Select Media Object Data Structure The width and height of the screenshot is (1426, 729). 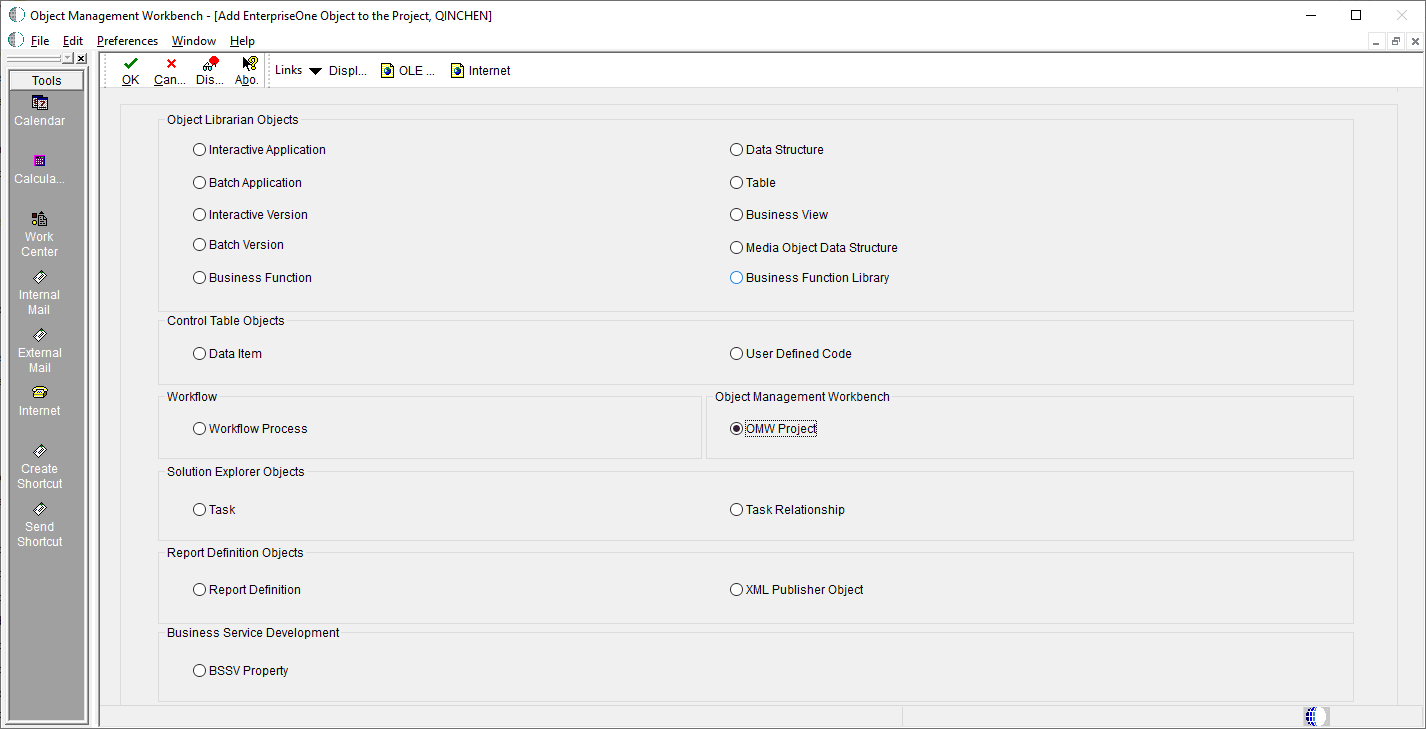(737, 248)
